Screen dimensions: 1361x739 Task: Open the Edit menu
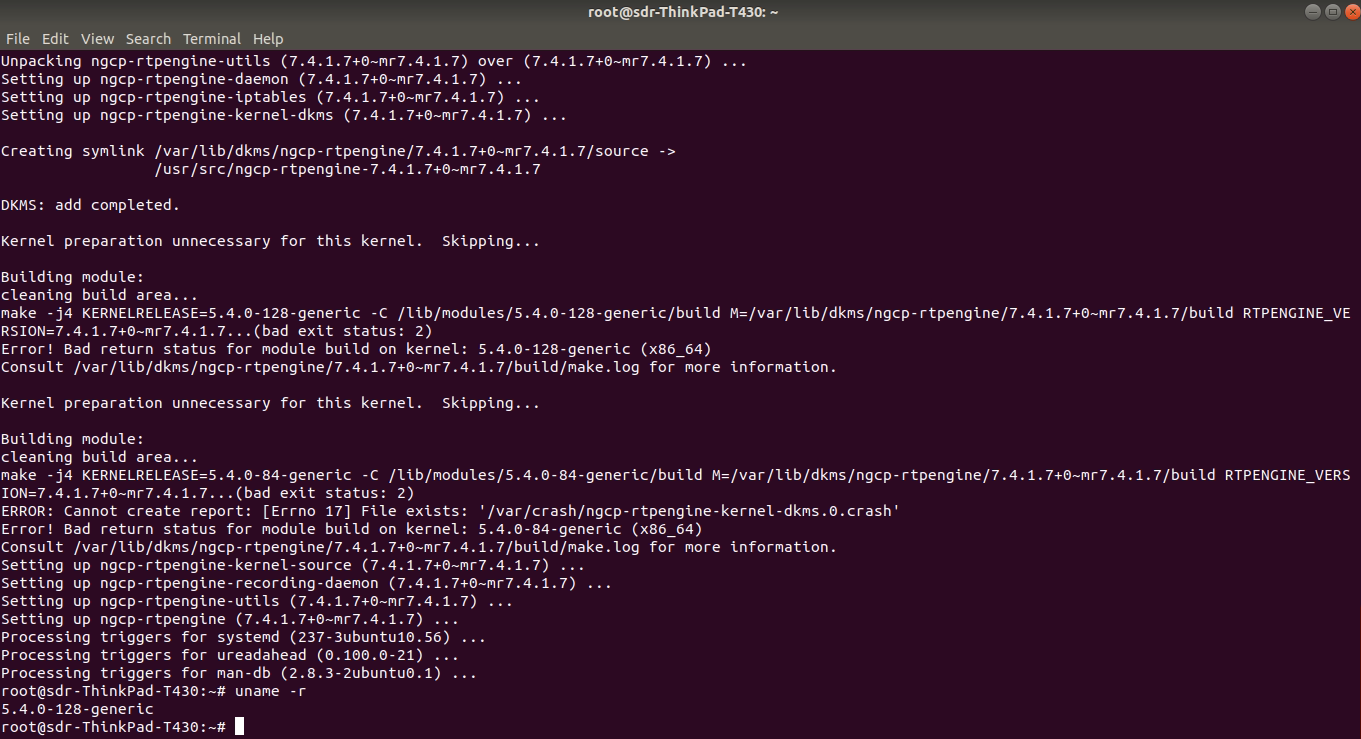55,38
